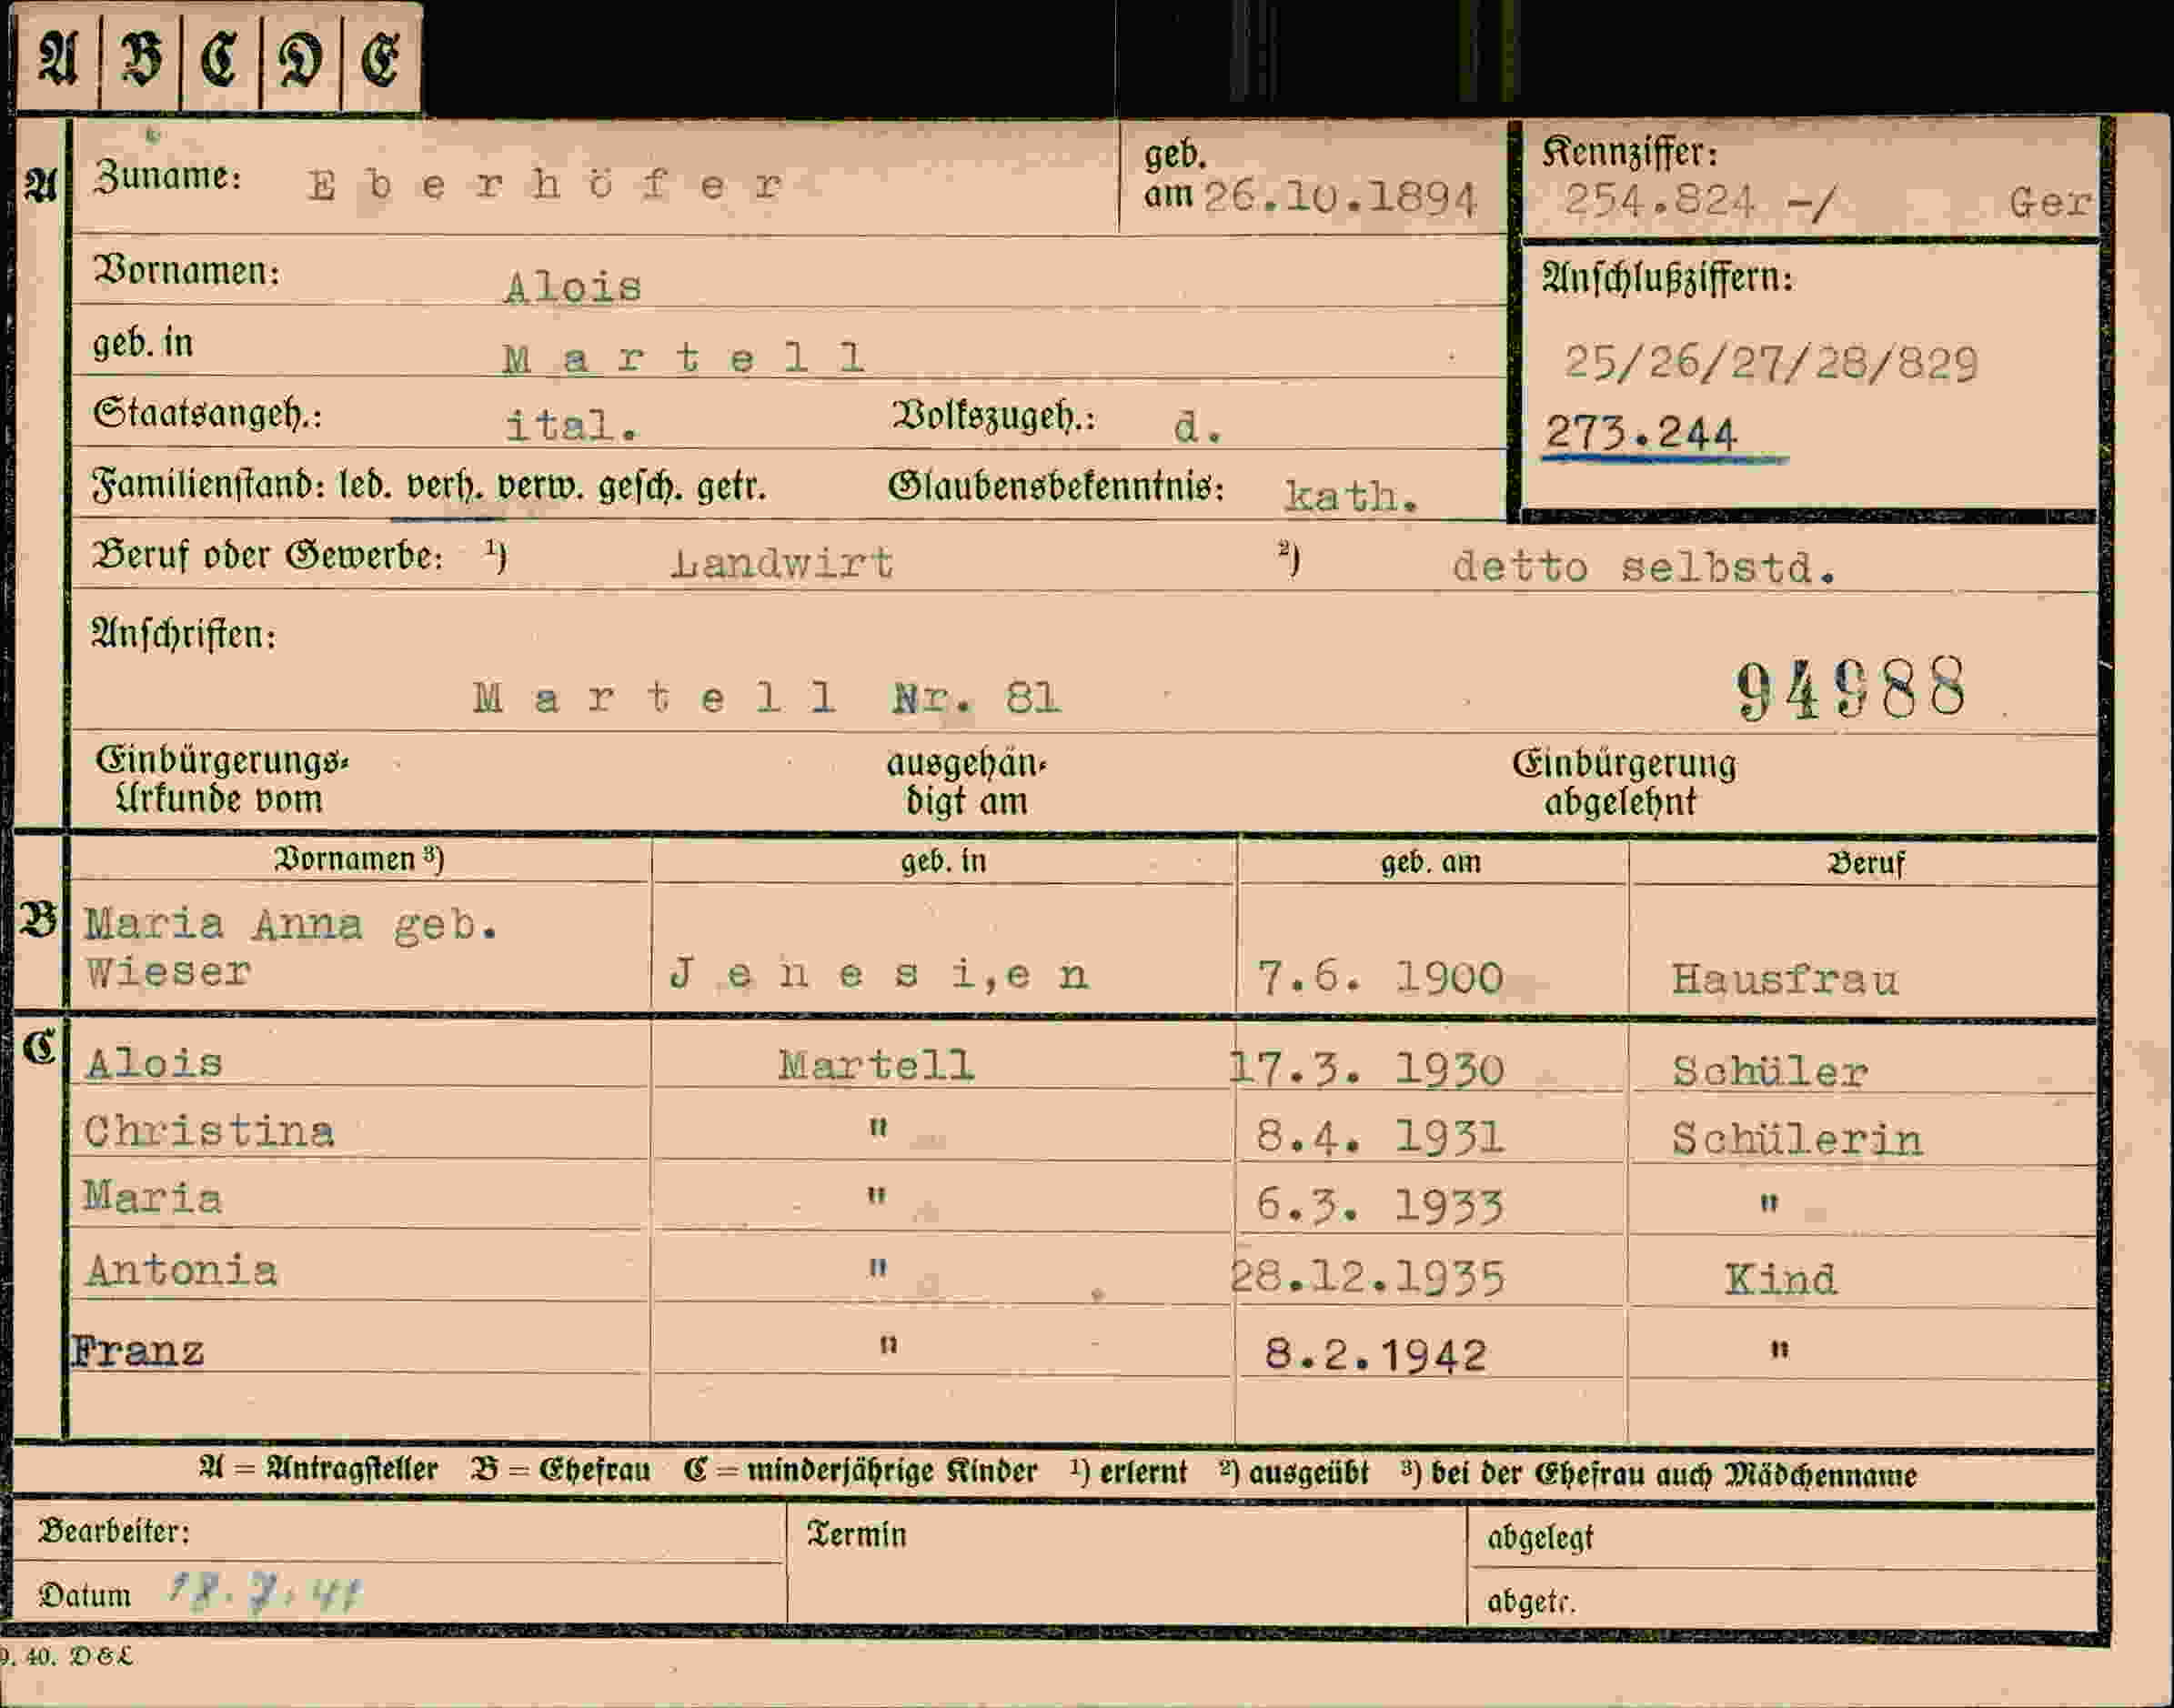Click 'Einbürgerung abgelehnt' label
This screenshot has width=2174, height=1708.
pyautogui.click(x=1624, y=782)
